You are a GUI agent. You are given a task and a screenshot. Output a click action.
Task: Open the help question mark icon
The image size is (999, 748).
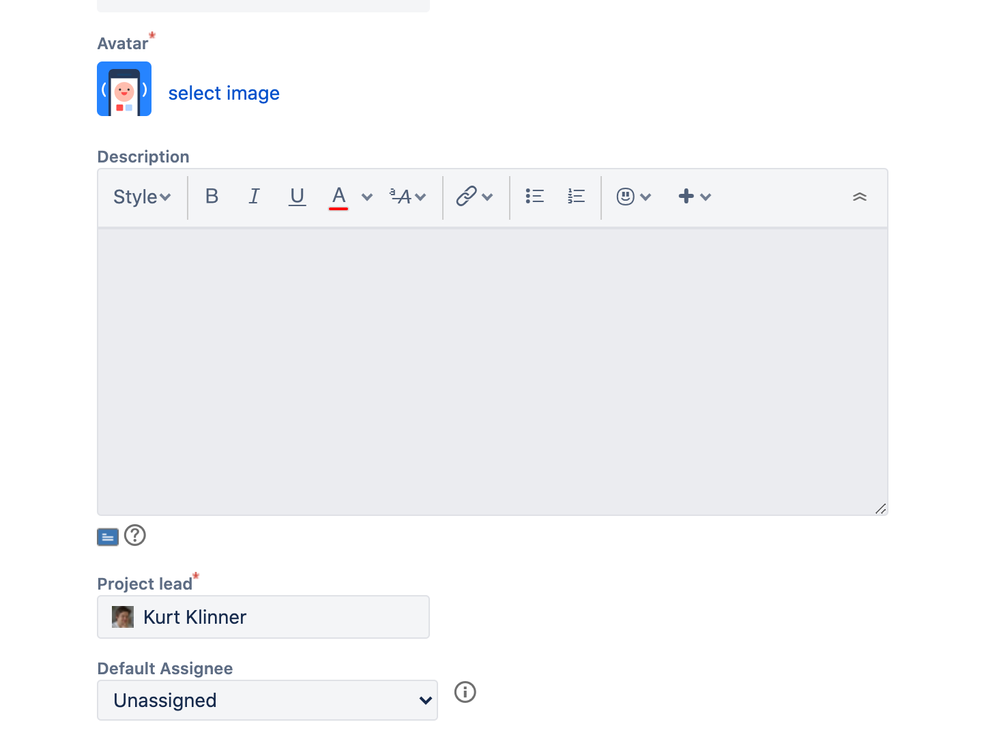(x=134, y=536)
